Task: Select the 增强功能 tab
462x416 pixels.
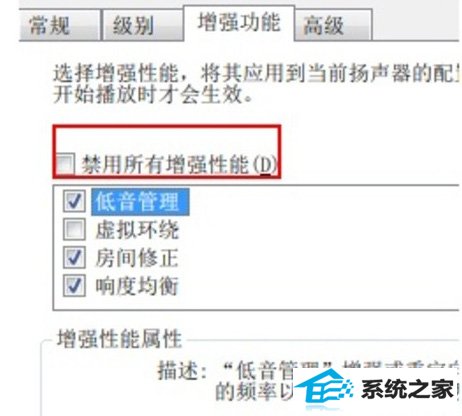Action: [x=239, y=23]
